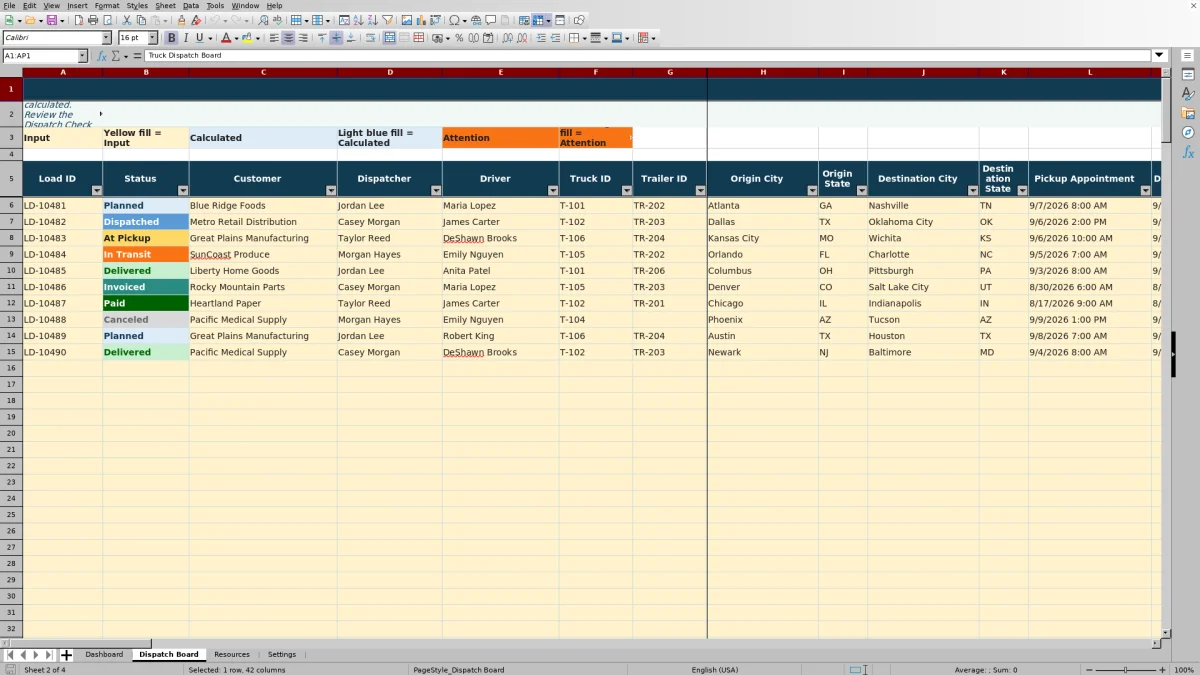Open the Tools menu
1200x675 pixels.
pyautogui.click(x=215, y=5)
